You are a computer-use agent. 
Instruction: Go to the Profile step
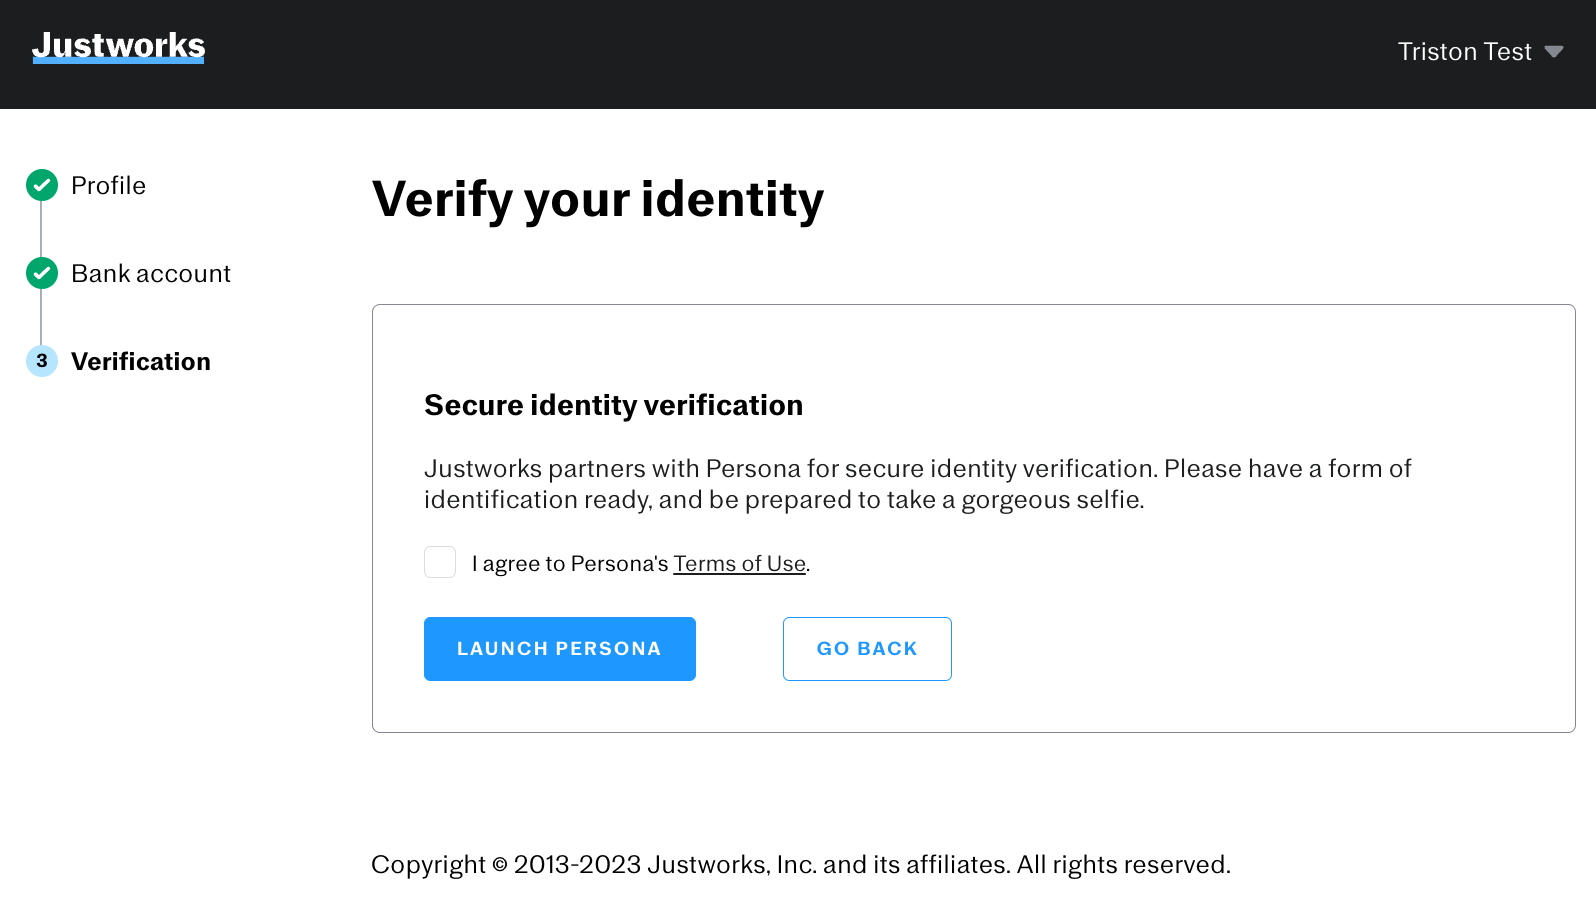[108, 186]
